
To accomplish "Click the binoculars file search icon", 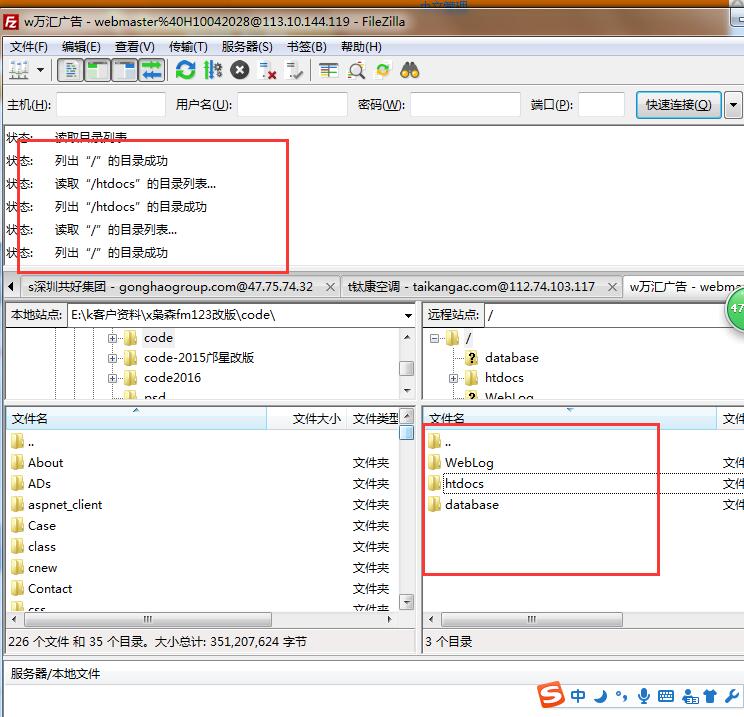I will point(409,70).
